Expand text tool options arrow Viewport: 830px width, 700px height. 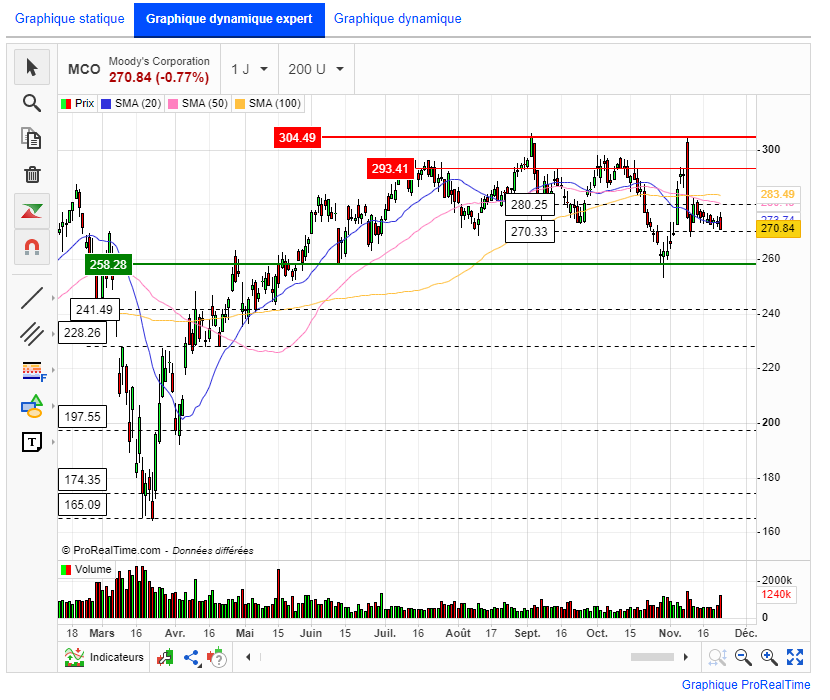pyautogui.click(x=53, y=442)
